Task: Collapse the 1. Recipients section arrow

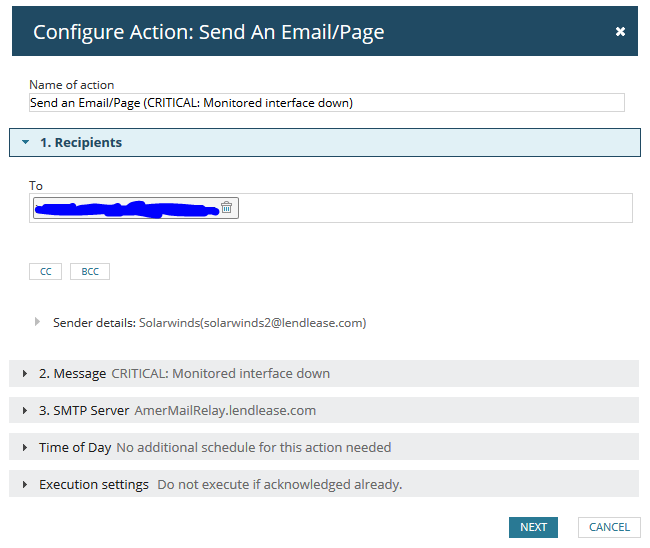Action: coord(26,142)
